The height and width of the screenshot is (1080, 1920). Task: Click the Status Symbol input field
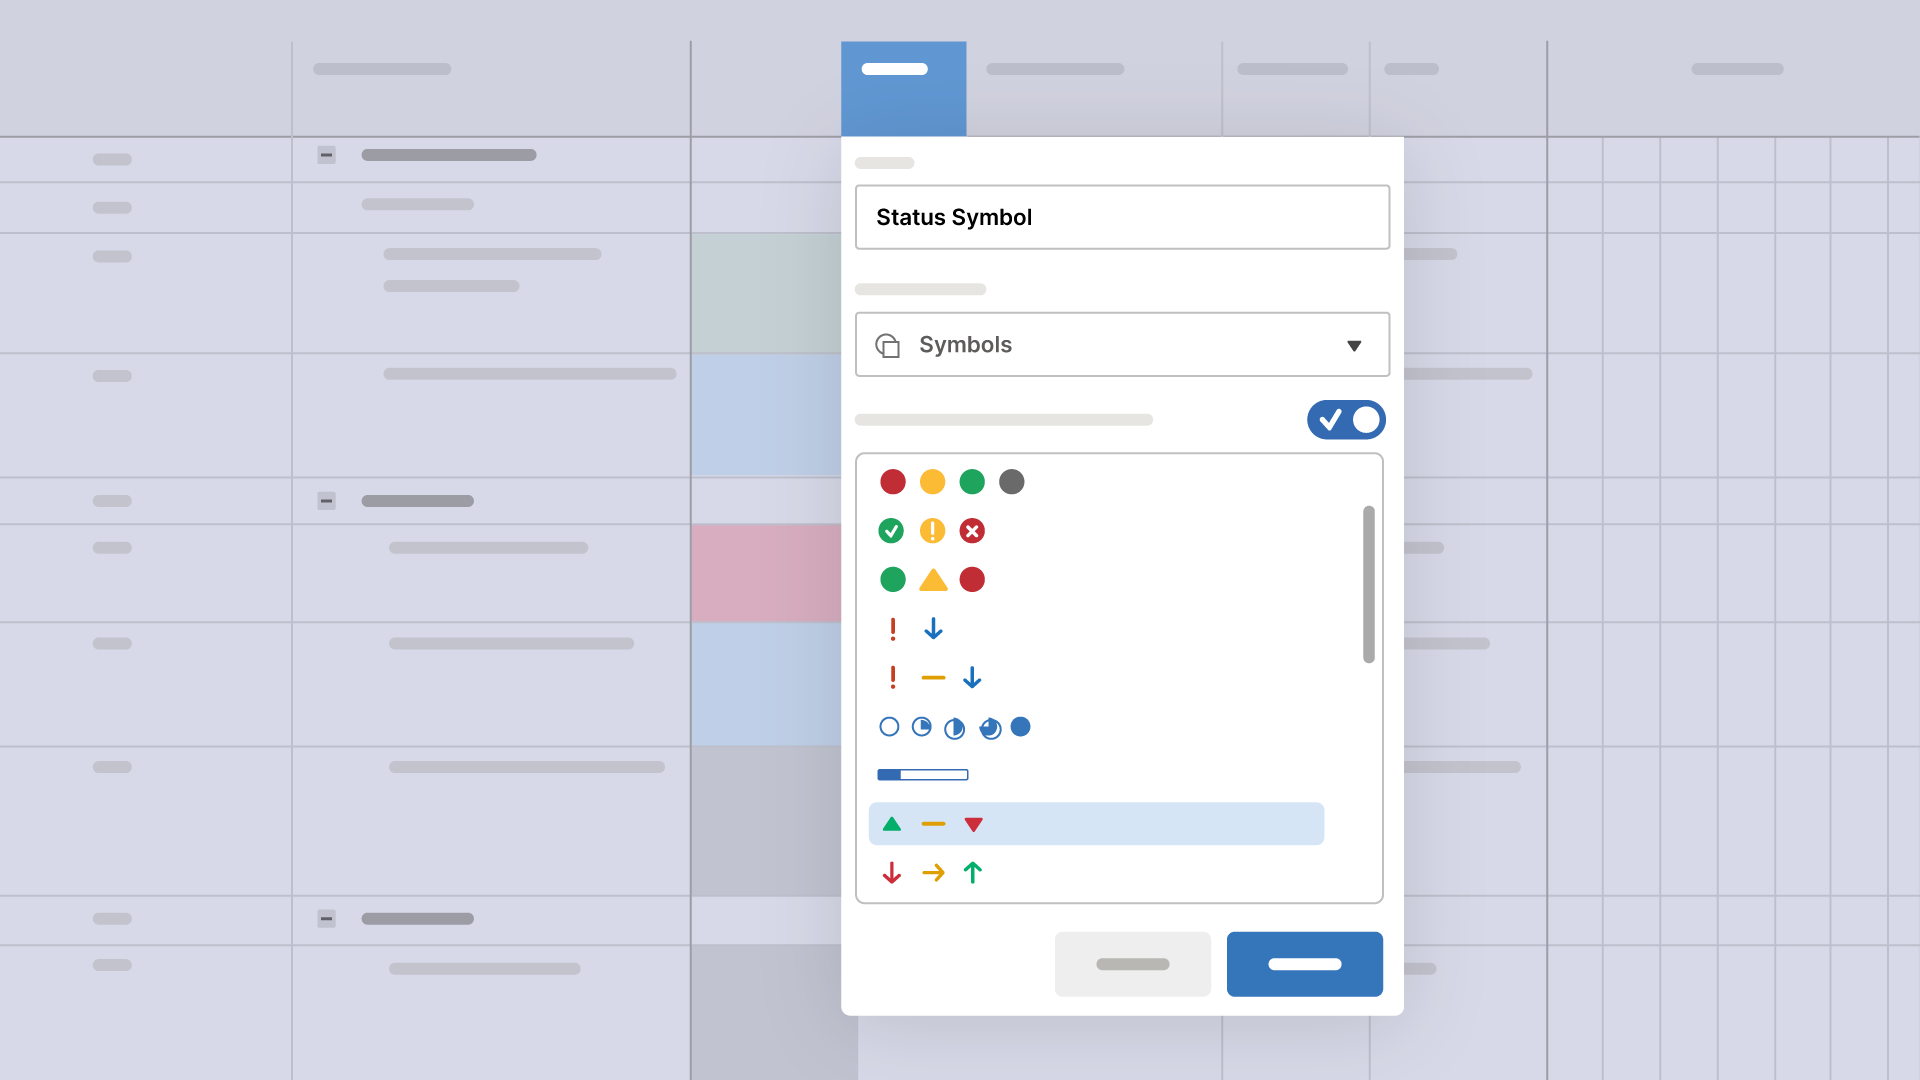(1121, 216)
